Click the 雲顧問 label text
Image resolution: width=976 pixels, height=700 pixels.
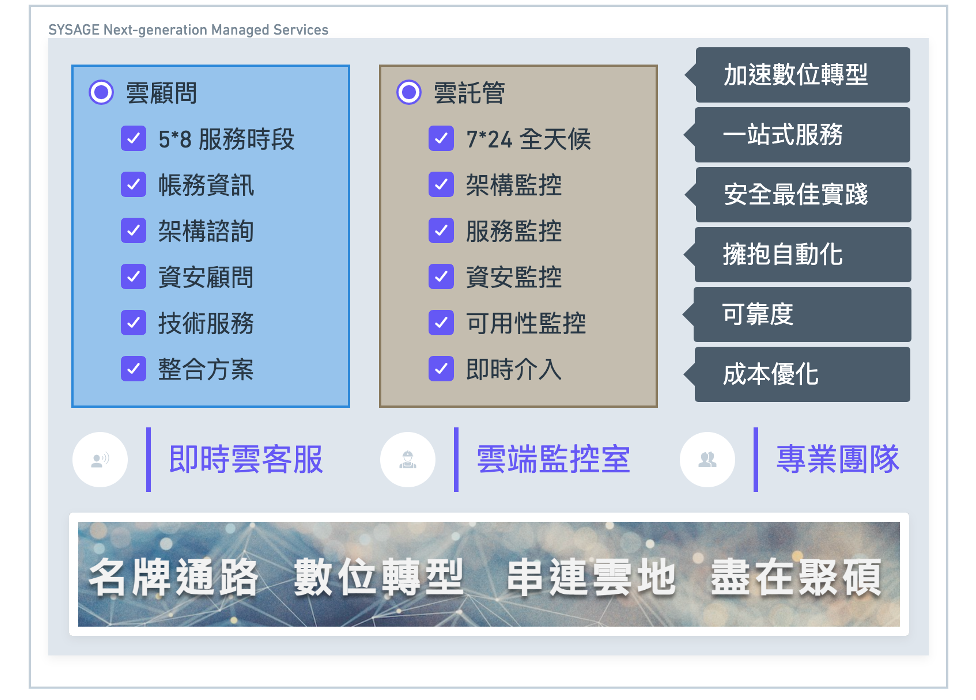point(161,93)
